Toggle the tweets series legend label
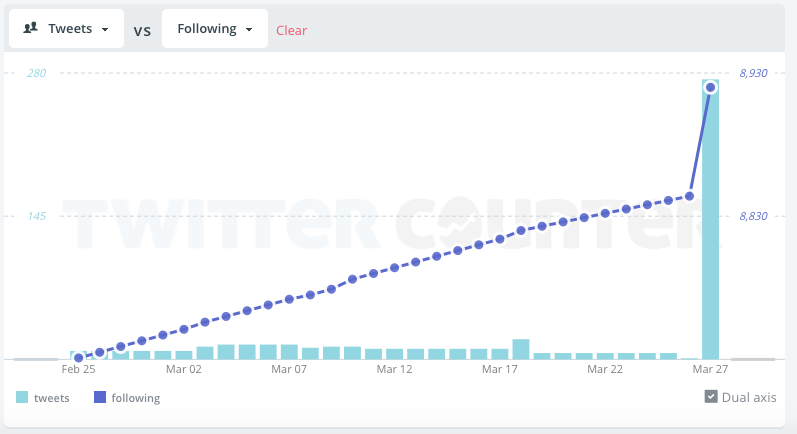 52,398
